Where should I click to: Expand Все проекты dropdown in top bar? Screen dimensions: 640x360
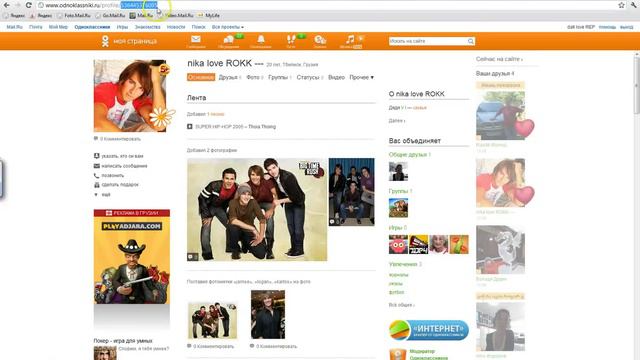click(x=228, y=27)
